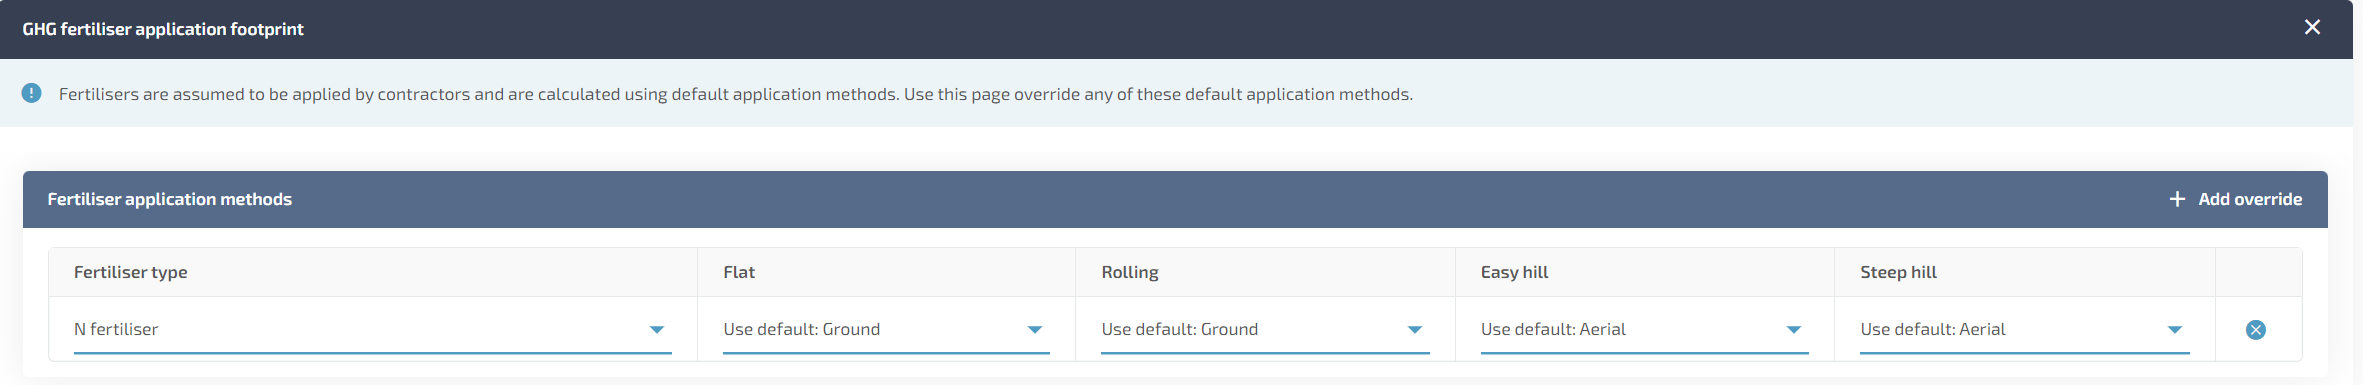Click the Flat column header
The image size is (2363, 385).
739,272
